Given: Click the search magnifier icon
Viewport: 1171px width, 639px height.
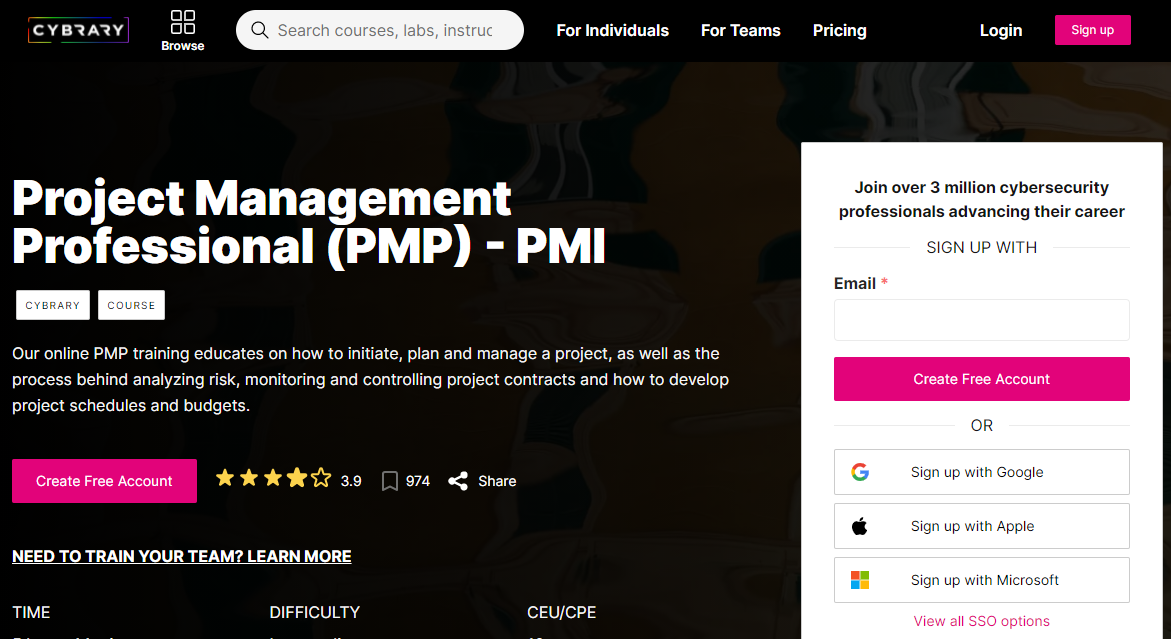Looking at the screenshot, I should 260,30.
